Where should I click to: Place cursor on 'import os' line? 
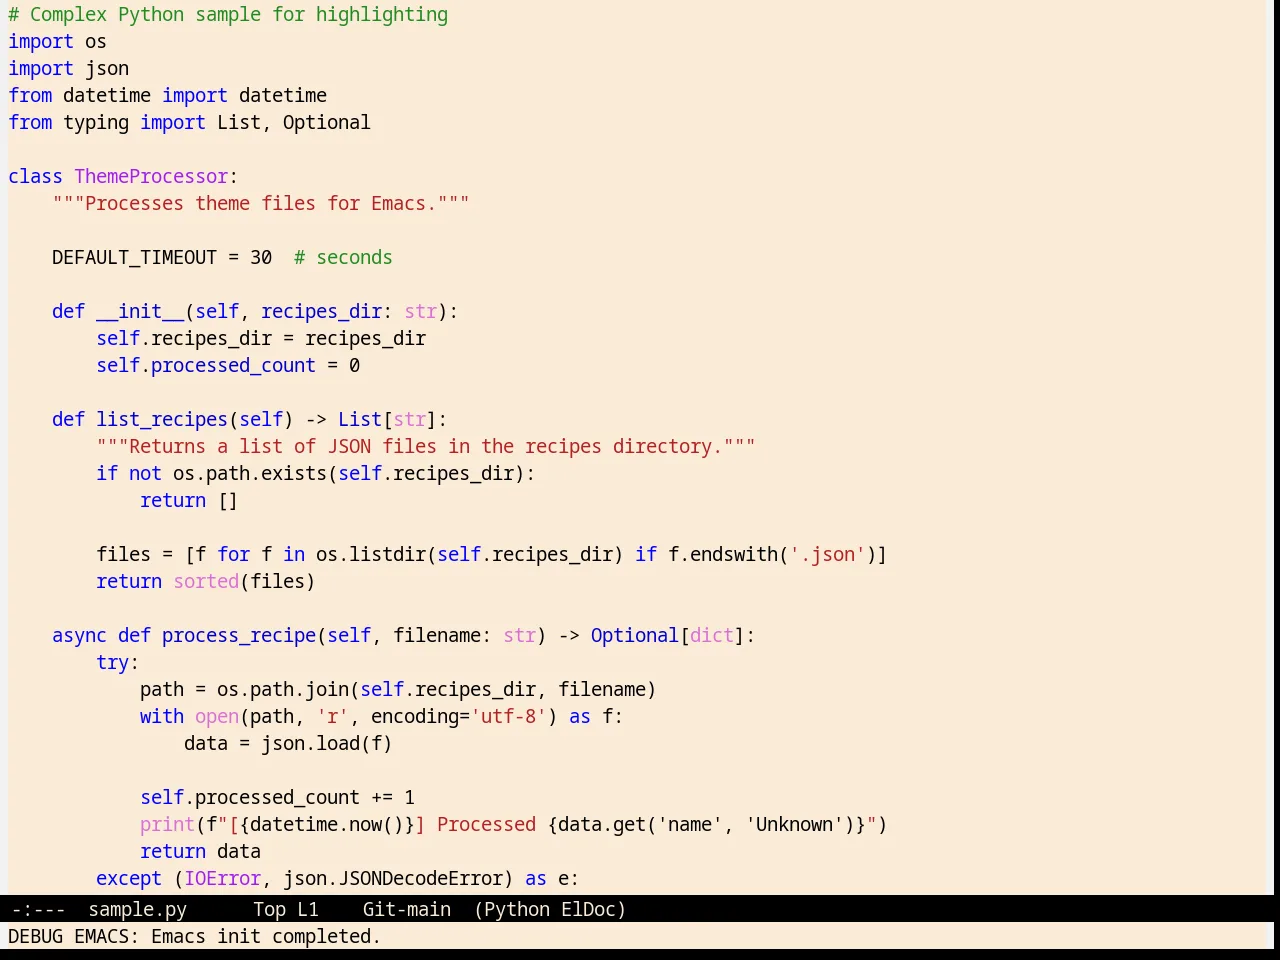57,41
